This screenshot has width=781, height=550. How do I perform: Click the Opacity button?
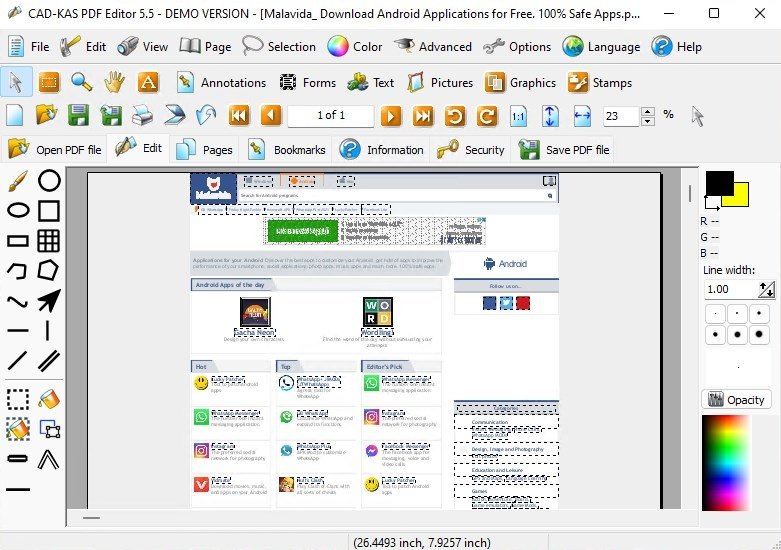point(737,400)
